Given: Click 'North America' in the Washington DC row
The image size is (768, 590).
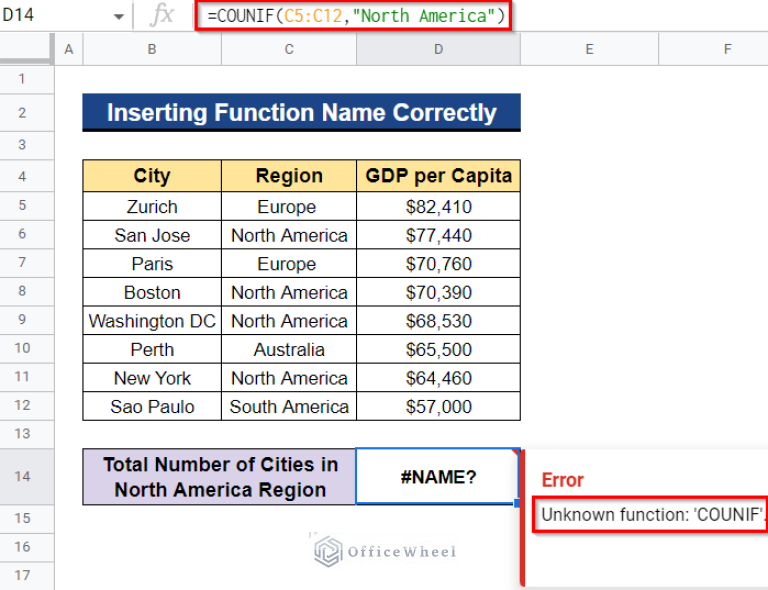Looking at the screenshot, I should (x=289, y=321).
